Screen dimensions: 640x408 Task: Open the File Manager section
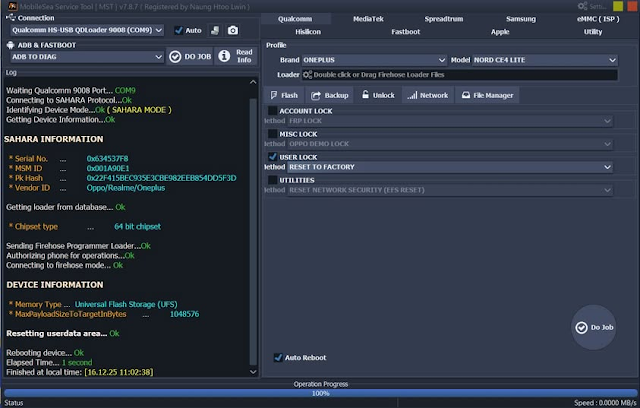coord(487,95)
